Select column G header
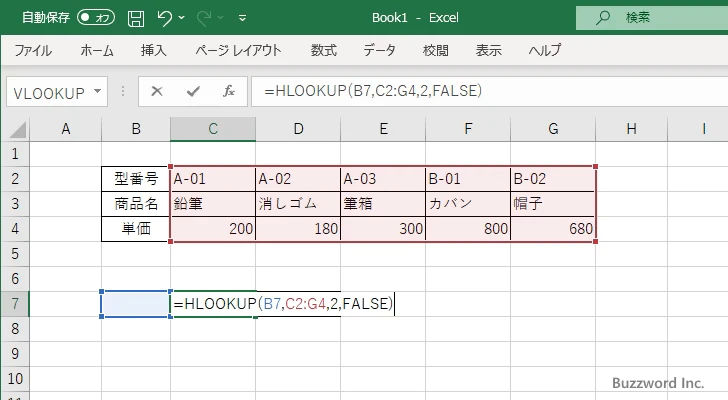 click(x=553, y=129)
